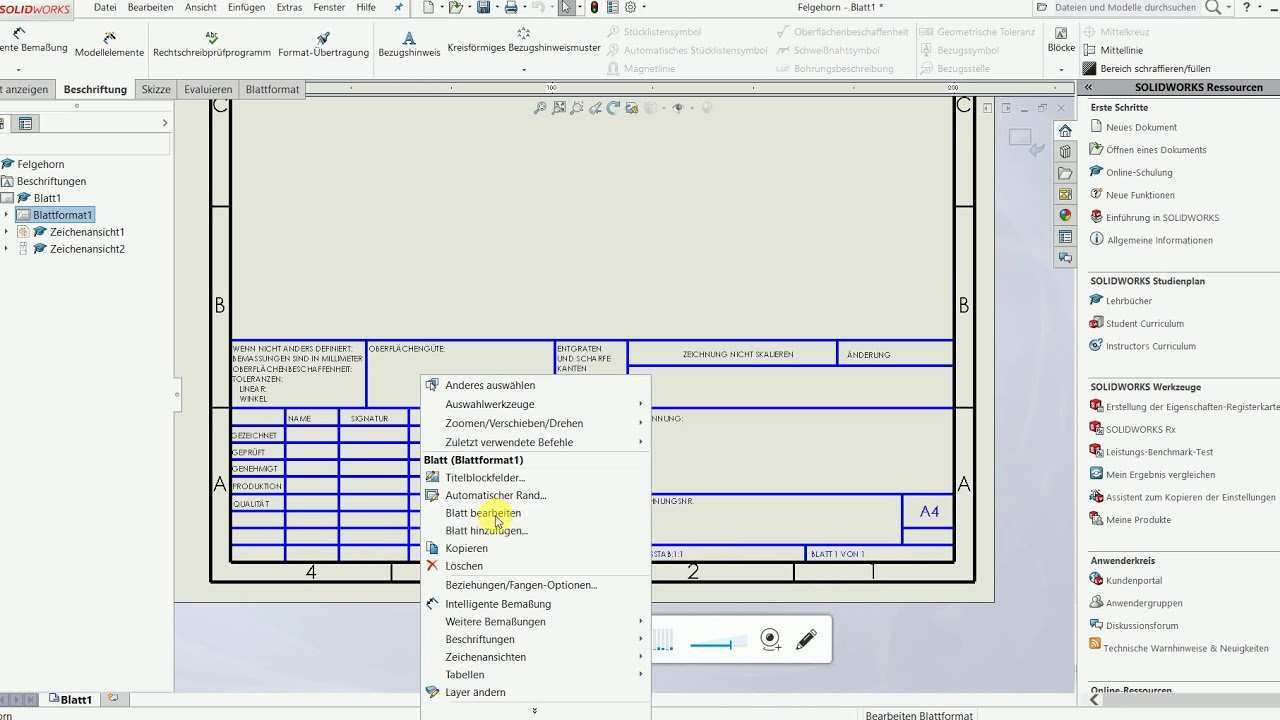Click the Bereich schraffieren/füllen tool

pos(1090,69)
